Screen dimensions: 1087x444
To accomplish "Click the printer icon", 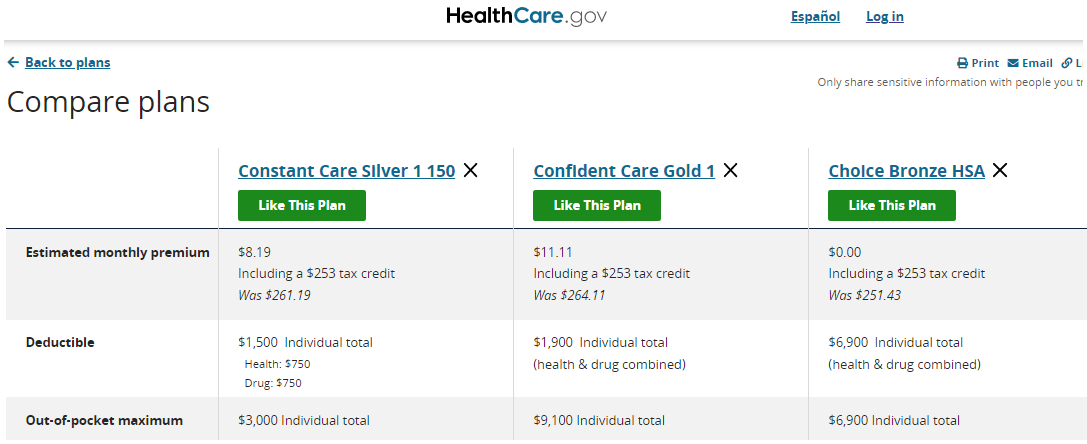I will pyautogui.click(x=962, y=63).
